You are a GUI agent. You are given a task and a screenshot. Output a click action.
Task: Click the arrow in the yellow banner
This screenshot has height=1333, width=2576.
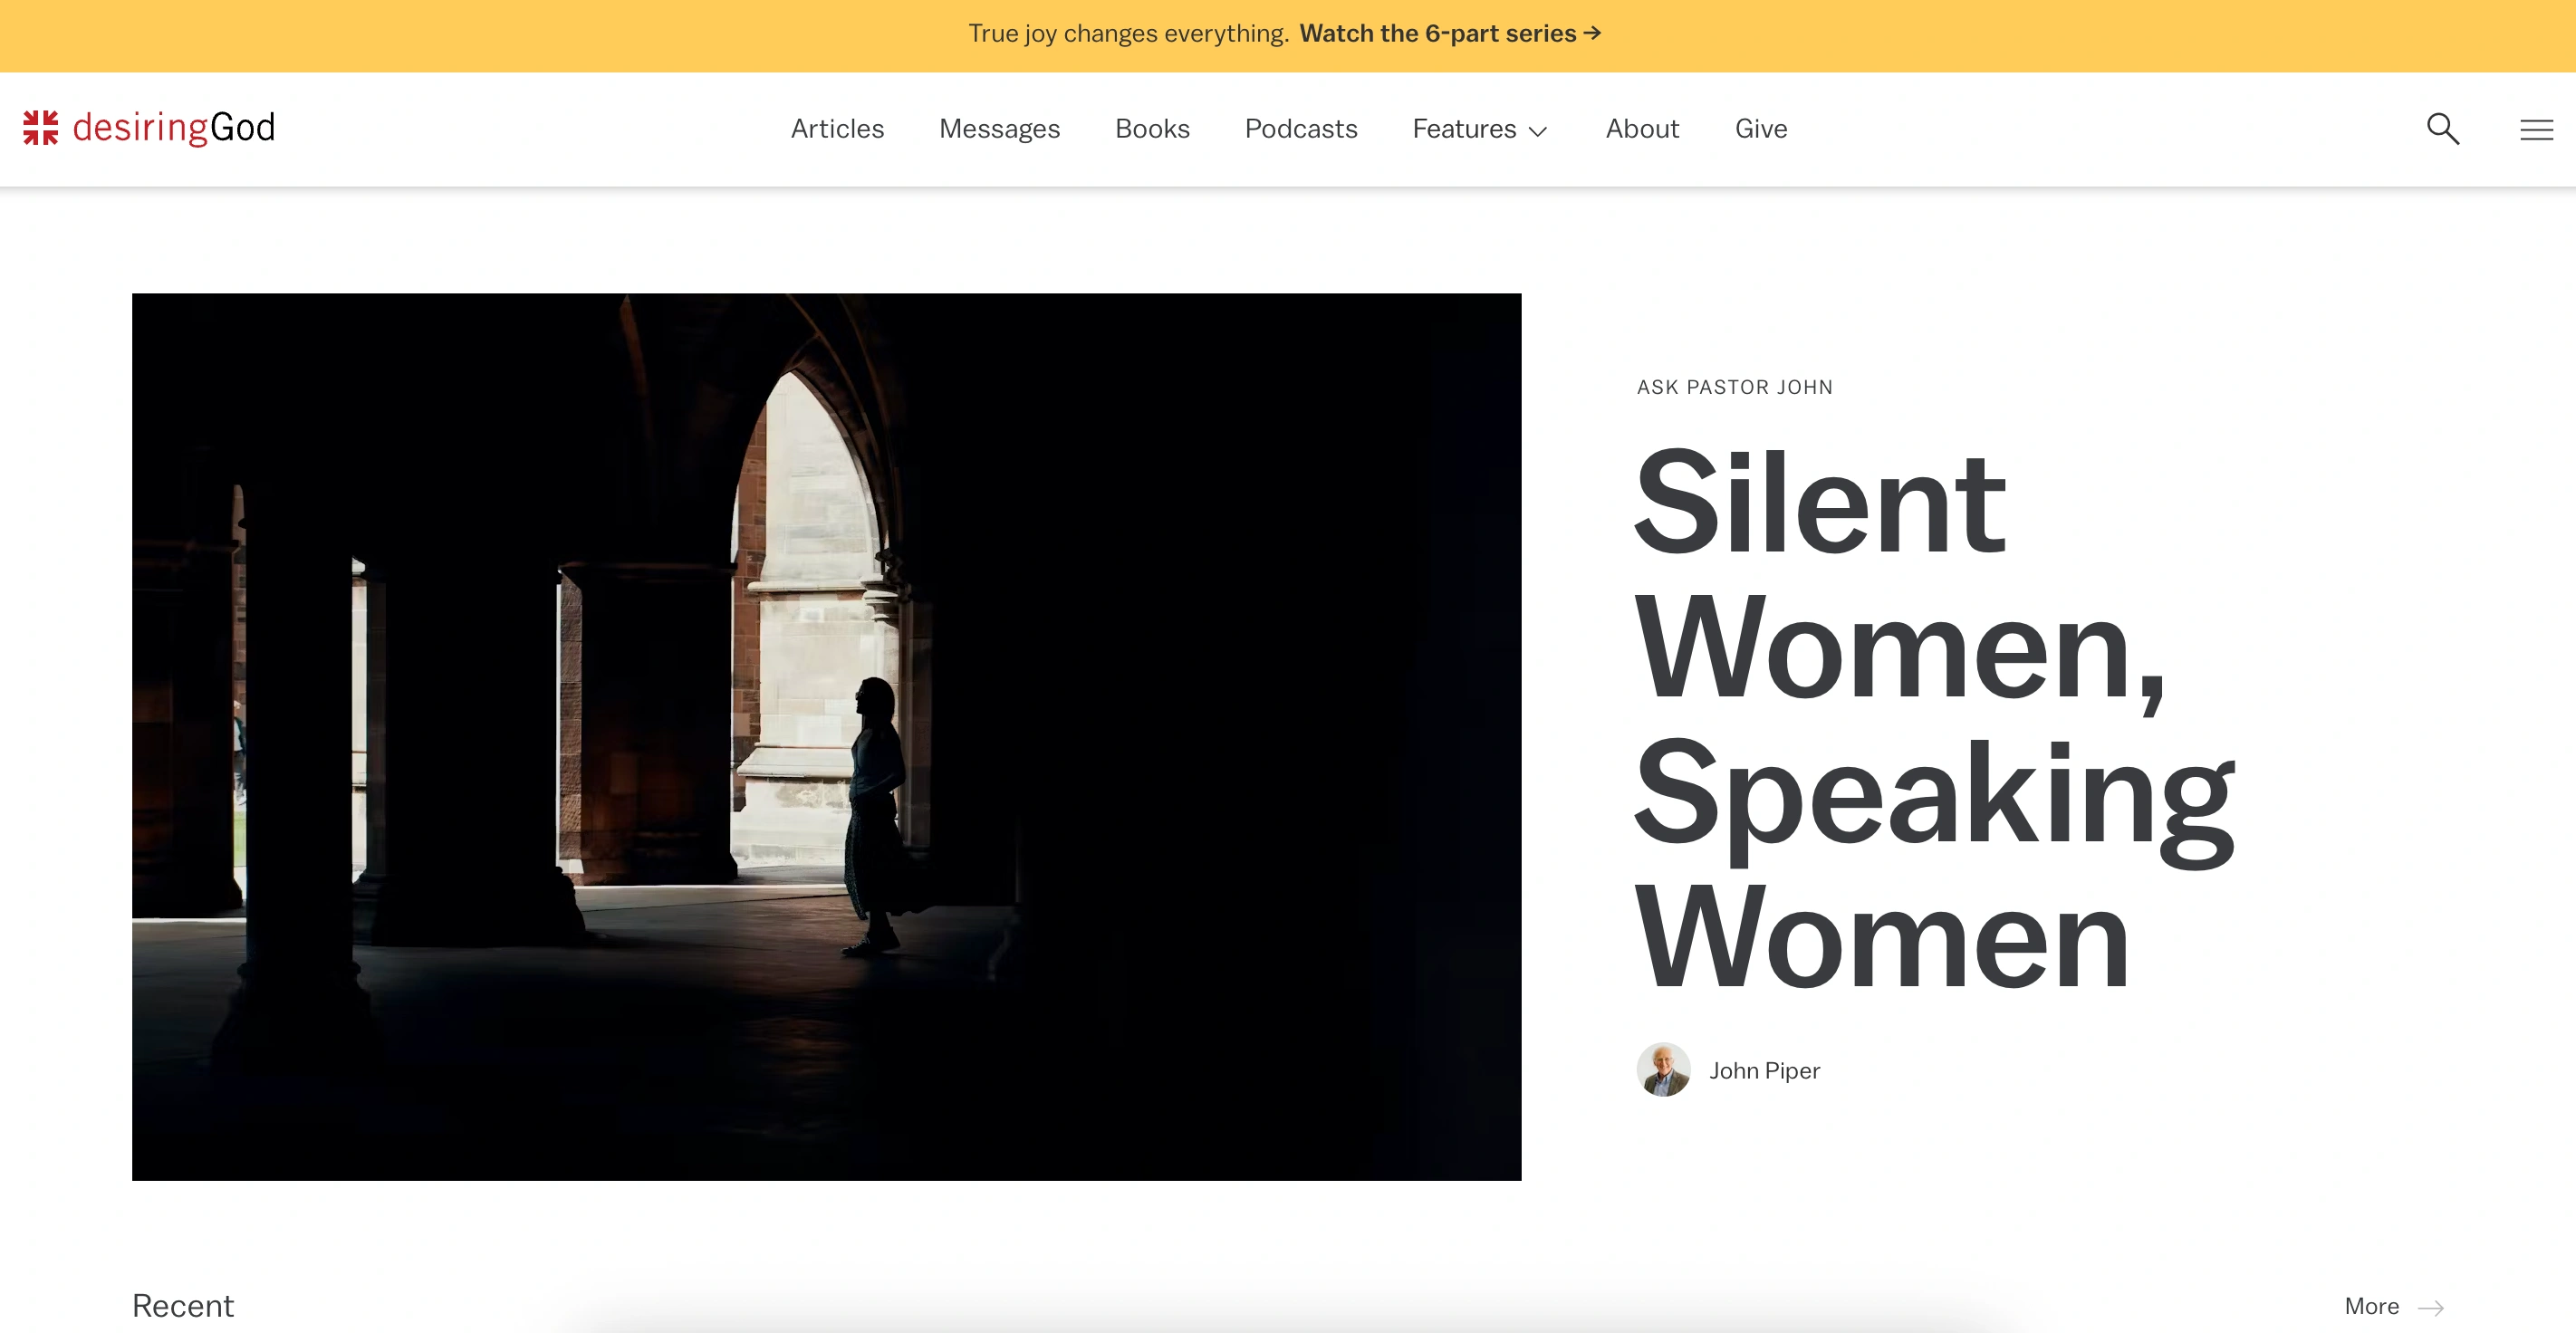[1592, 33]
